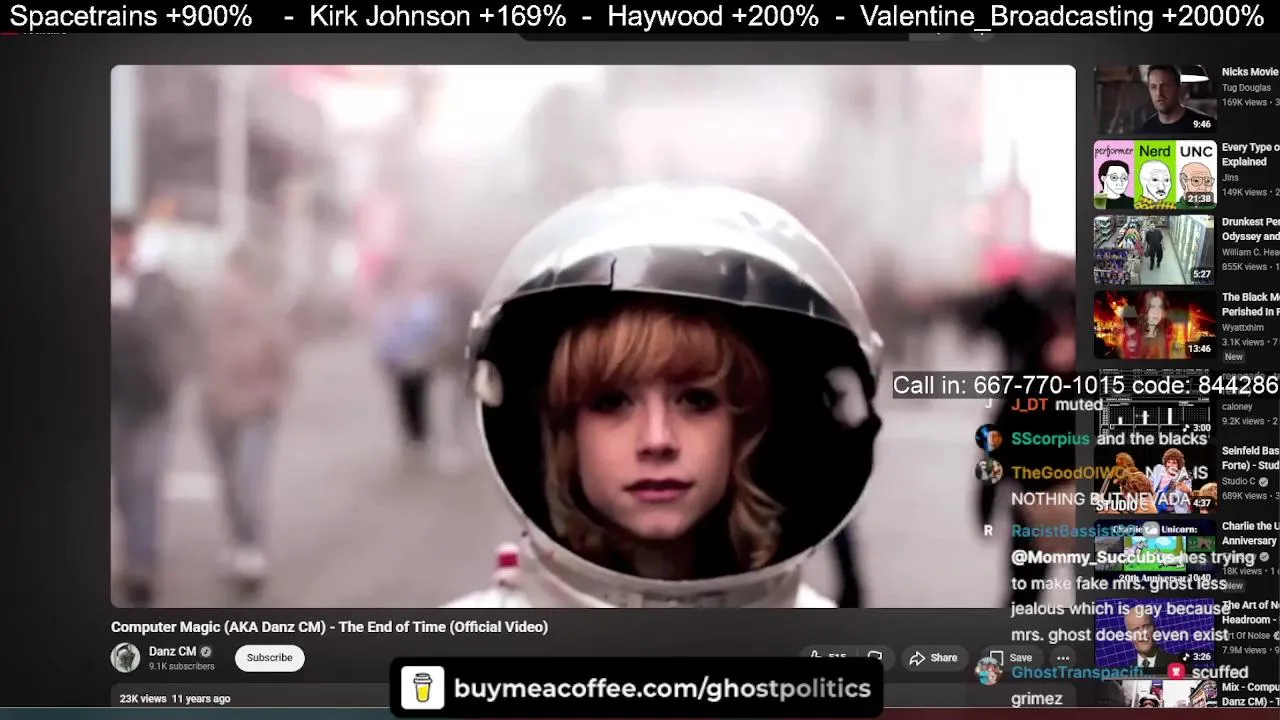Click the Tug Douglas channel name
This screenshot has height=720, width=1280.
coord(1246,87)
